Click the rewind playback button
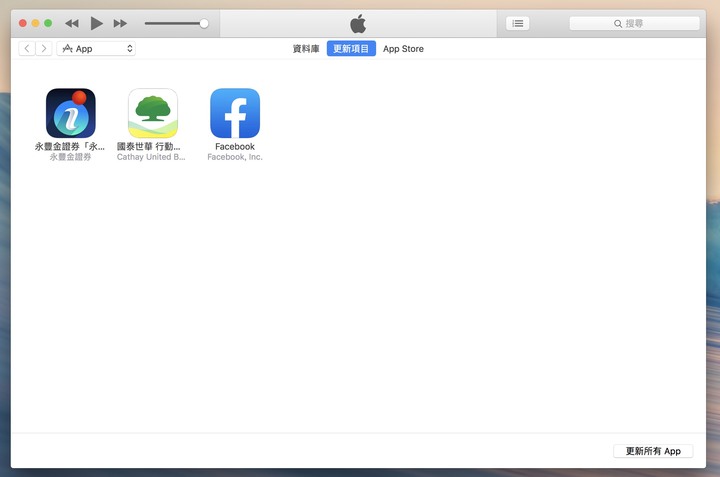The image size is (720, 477). (x=72, y=23)
